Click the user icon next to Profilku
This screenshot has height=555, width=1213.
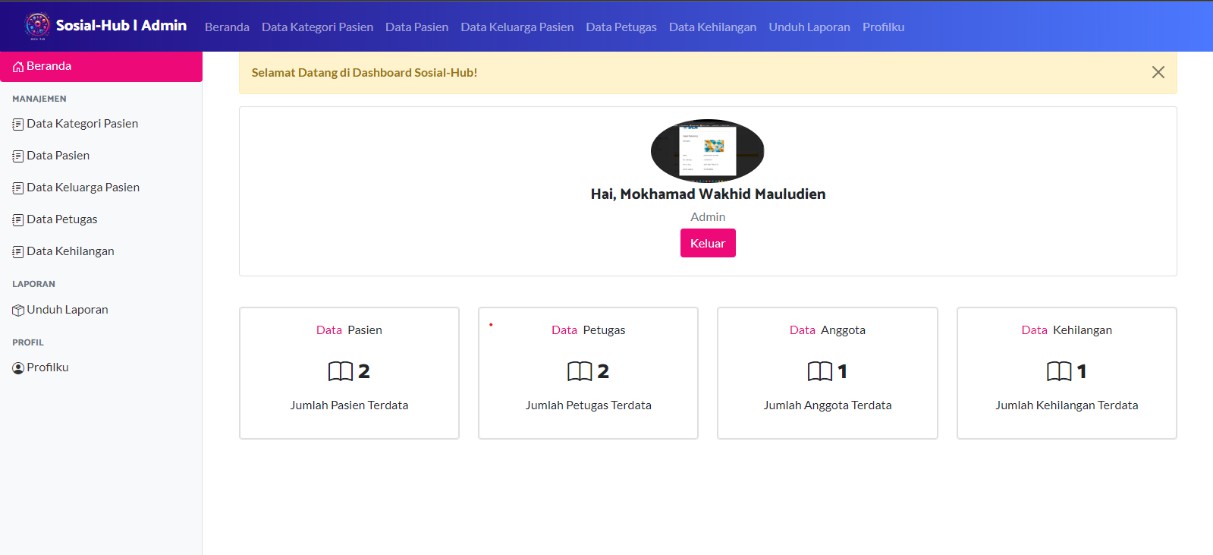pyautogui.click(x=17, y=368)
